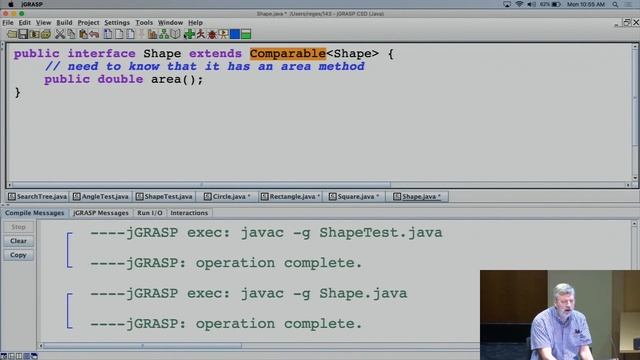The image size is (640, 360).
Task: Show the Interactions tab
Action: 189,213
